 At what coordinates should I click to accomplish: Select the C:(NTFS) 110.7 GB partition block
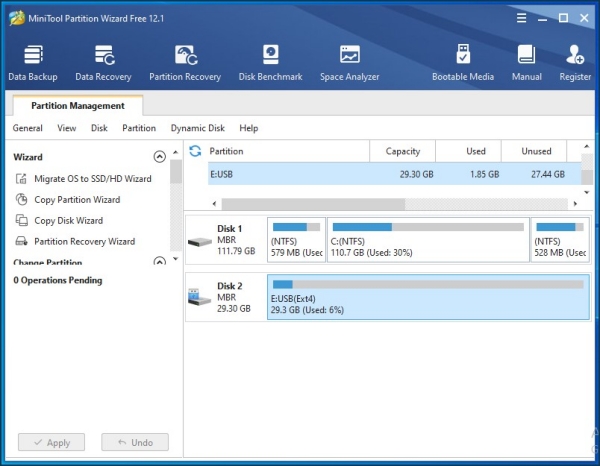pos(429,240)
